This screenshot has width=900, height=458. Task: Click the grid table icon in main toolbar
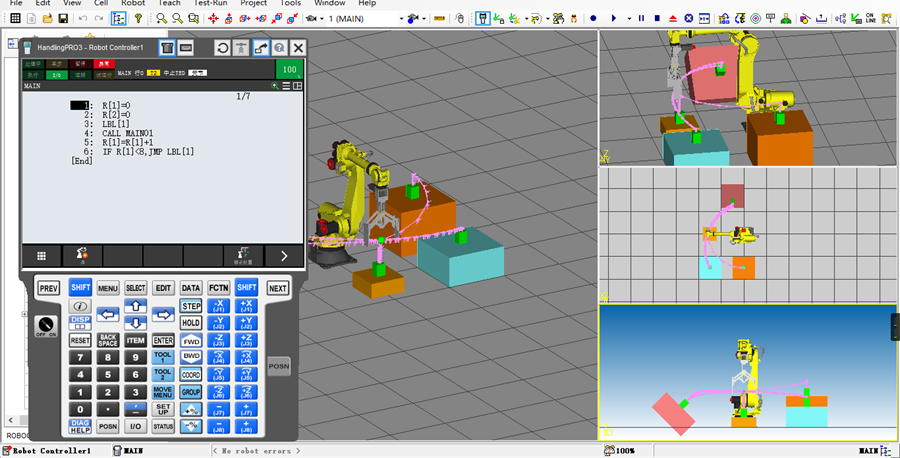click(x=15, y=18)
